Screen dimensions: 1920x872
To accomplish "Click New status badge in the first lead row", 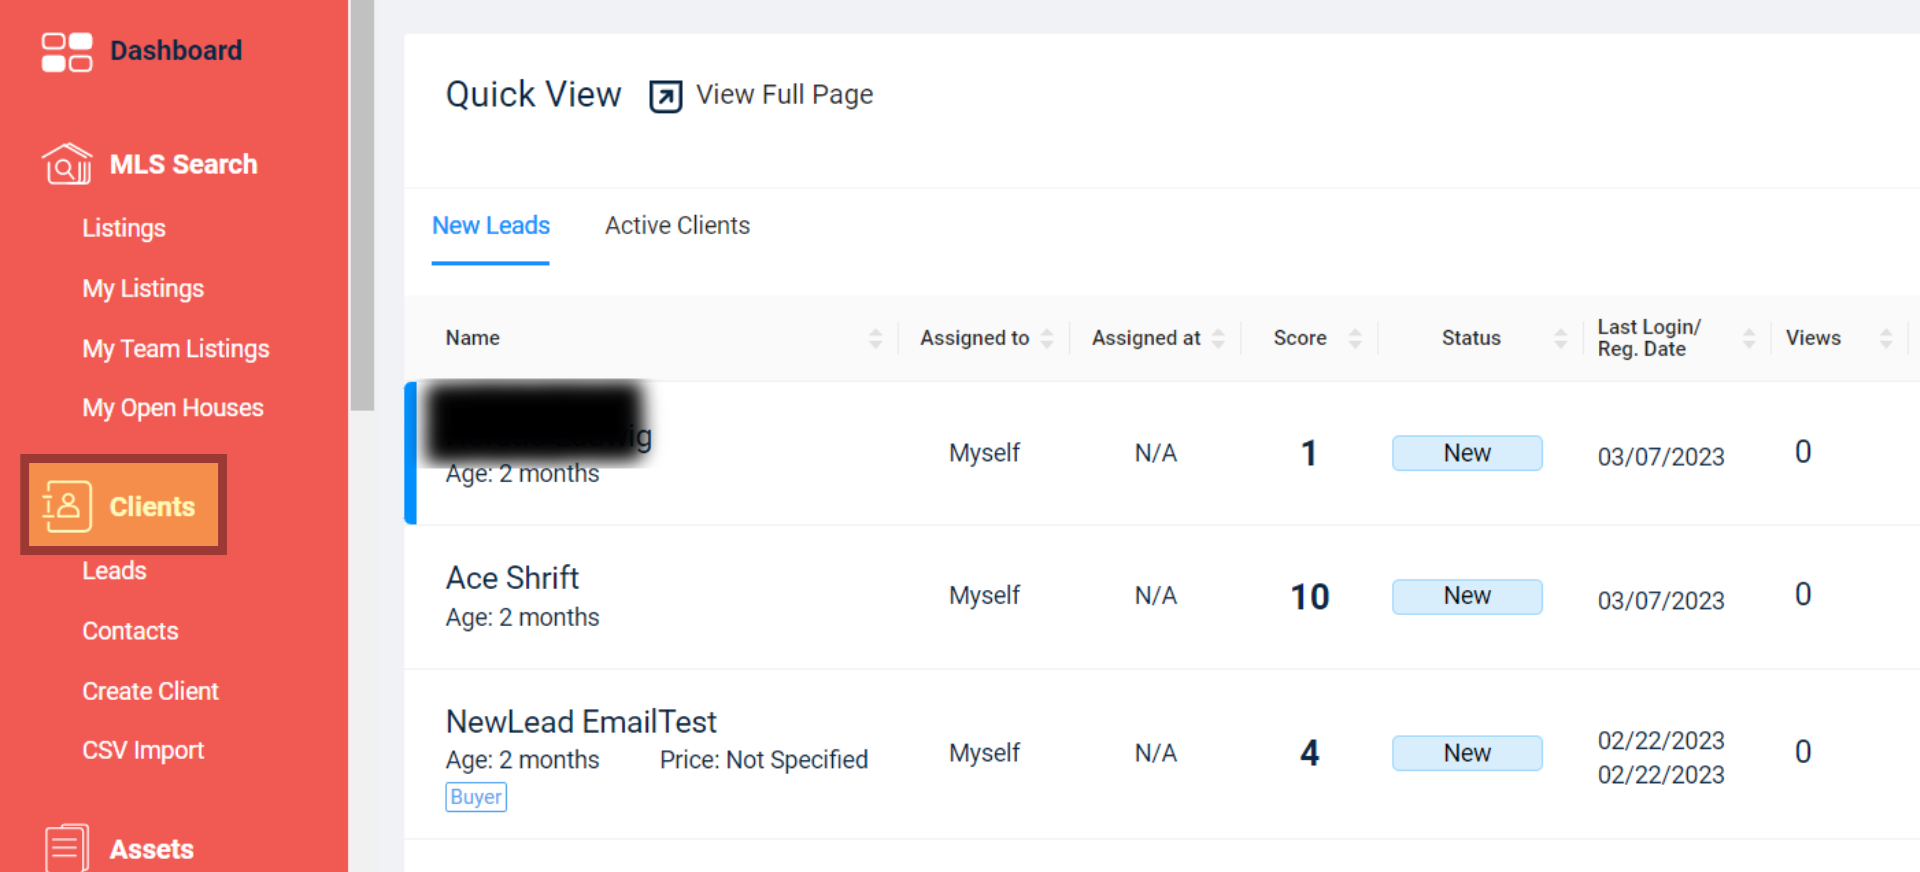I will [x=1467, y=453].
